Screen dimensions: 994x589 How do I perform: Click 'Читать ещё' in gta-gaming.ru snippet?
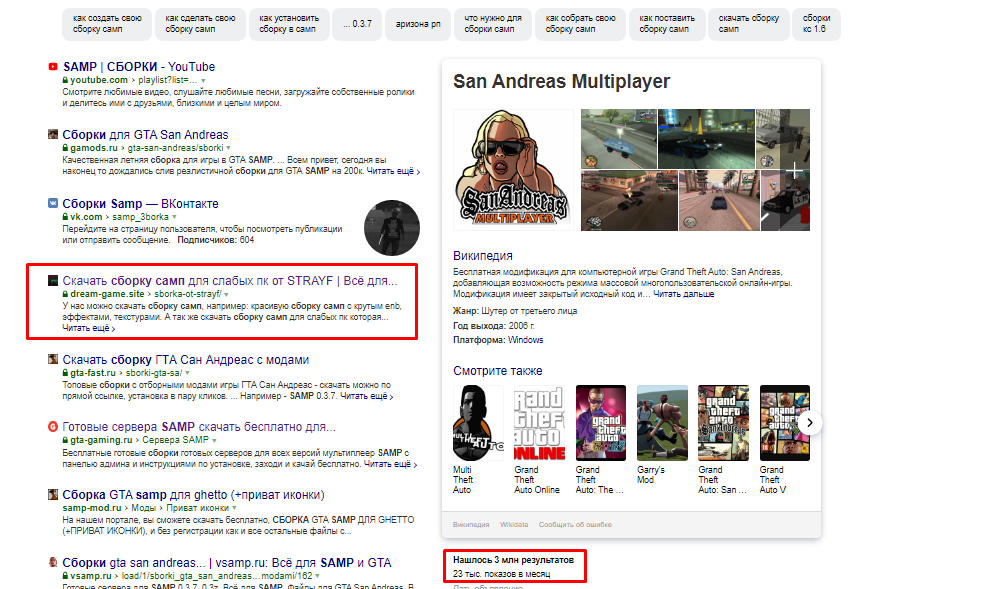pos(390,464)
